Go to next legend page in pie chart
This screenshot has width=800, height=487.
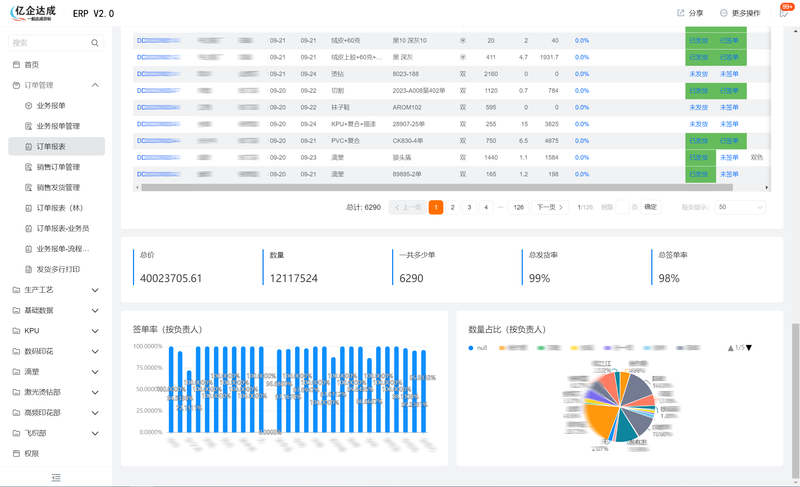point(749,348)
